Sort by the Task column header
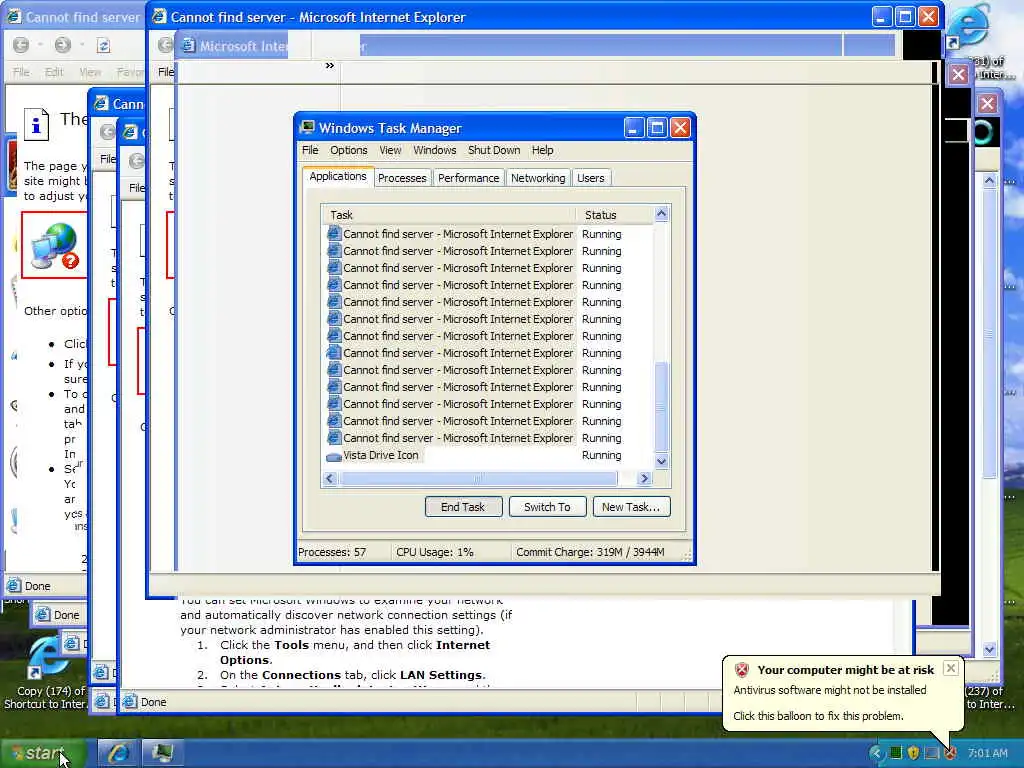Image resolution: width=1024 pixels, height=768 pixels. click(449, 215)
